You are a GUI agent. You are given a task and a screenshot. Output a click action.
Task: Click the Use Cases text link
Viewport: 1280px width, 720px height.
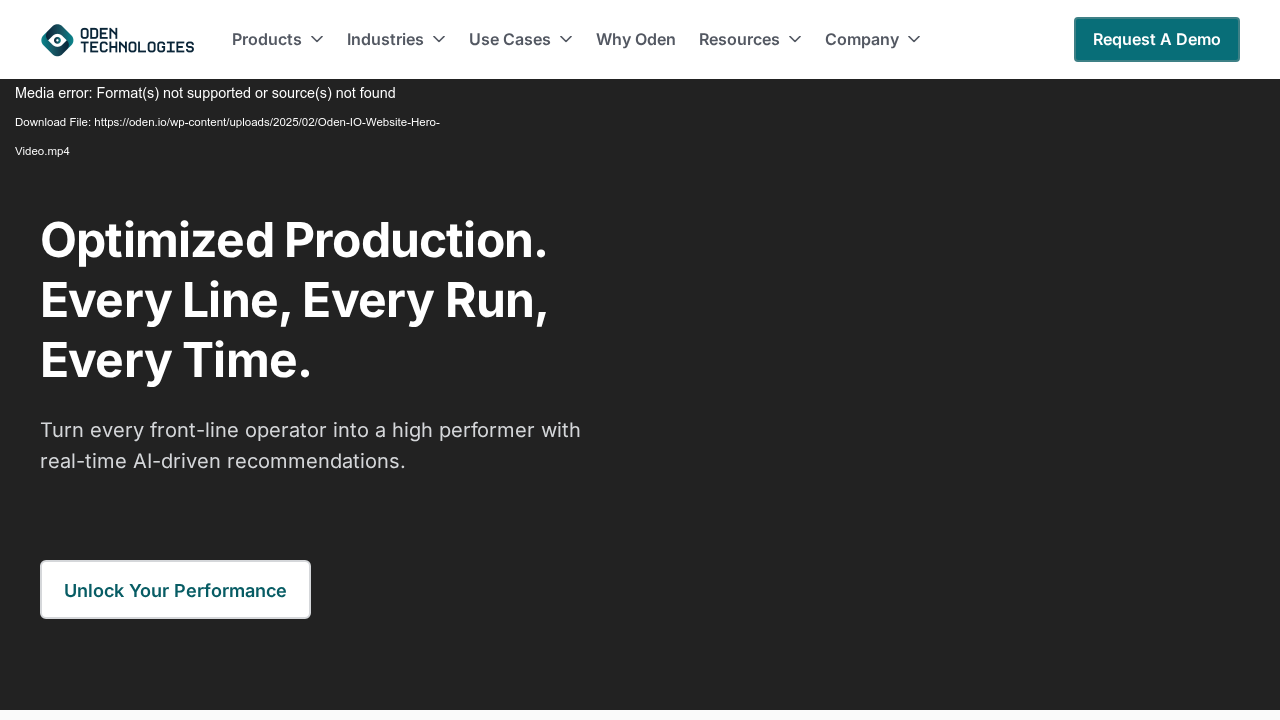tap(508, 38)
